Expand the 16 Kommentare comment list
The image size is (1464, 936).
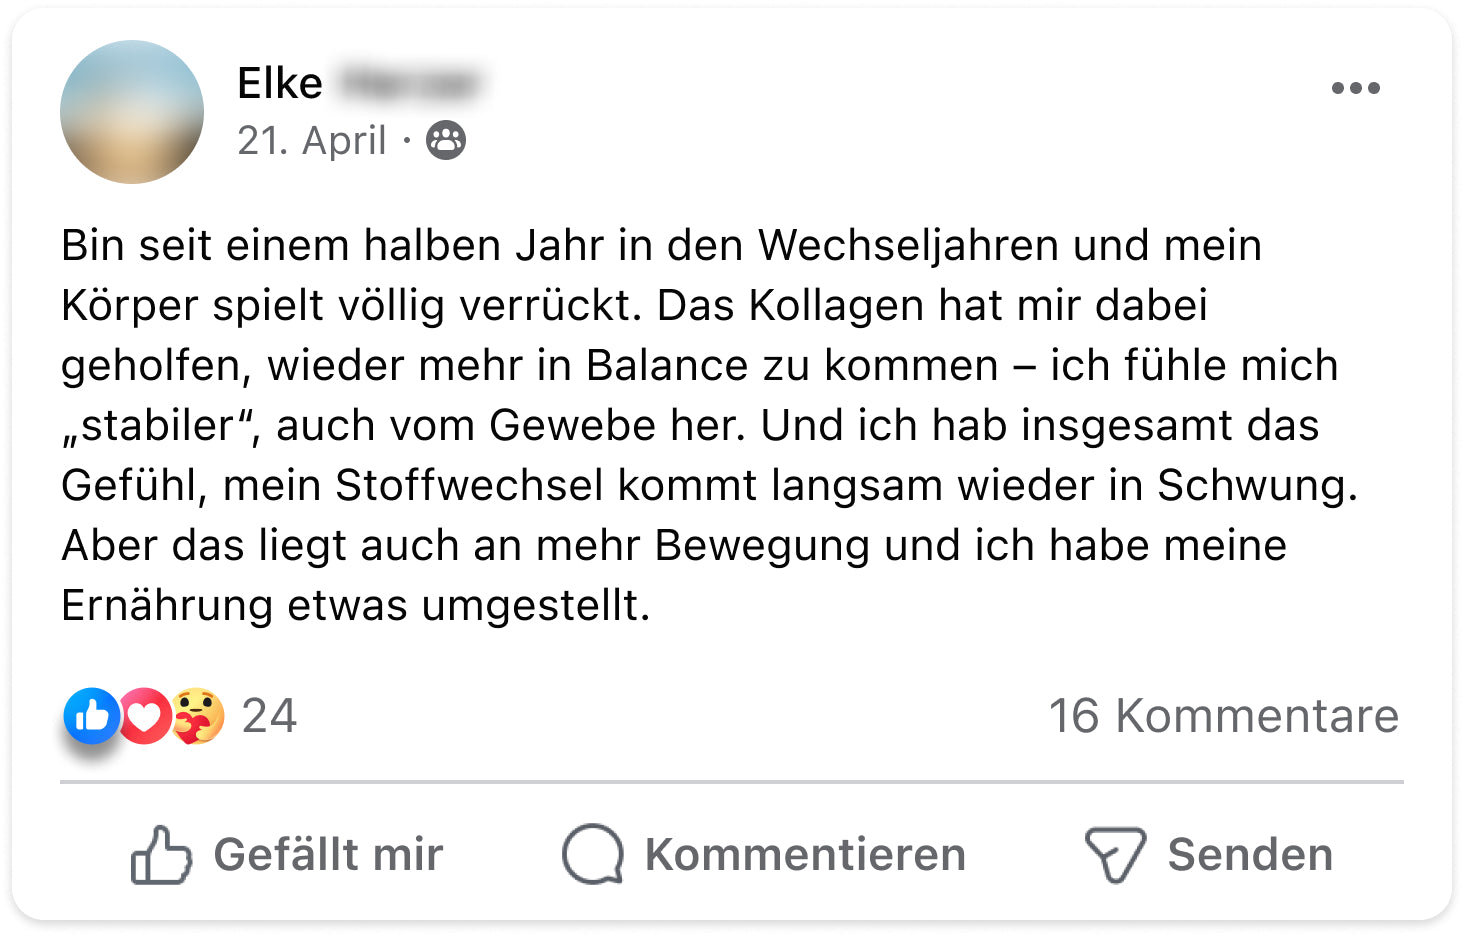(1223, 716)
